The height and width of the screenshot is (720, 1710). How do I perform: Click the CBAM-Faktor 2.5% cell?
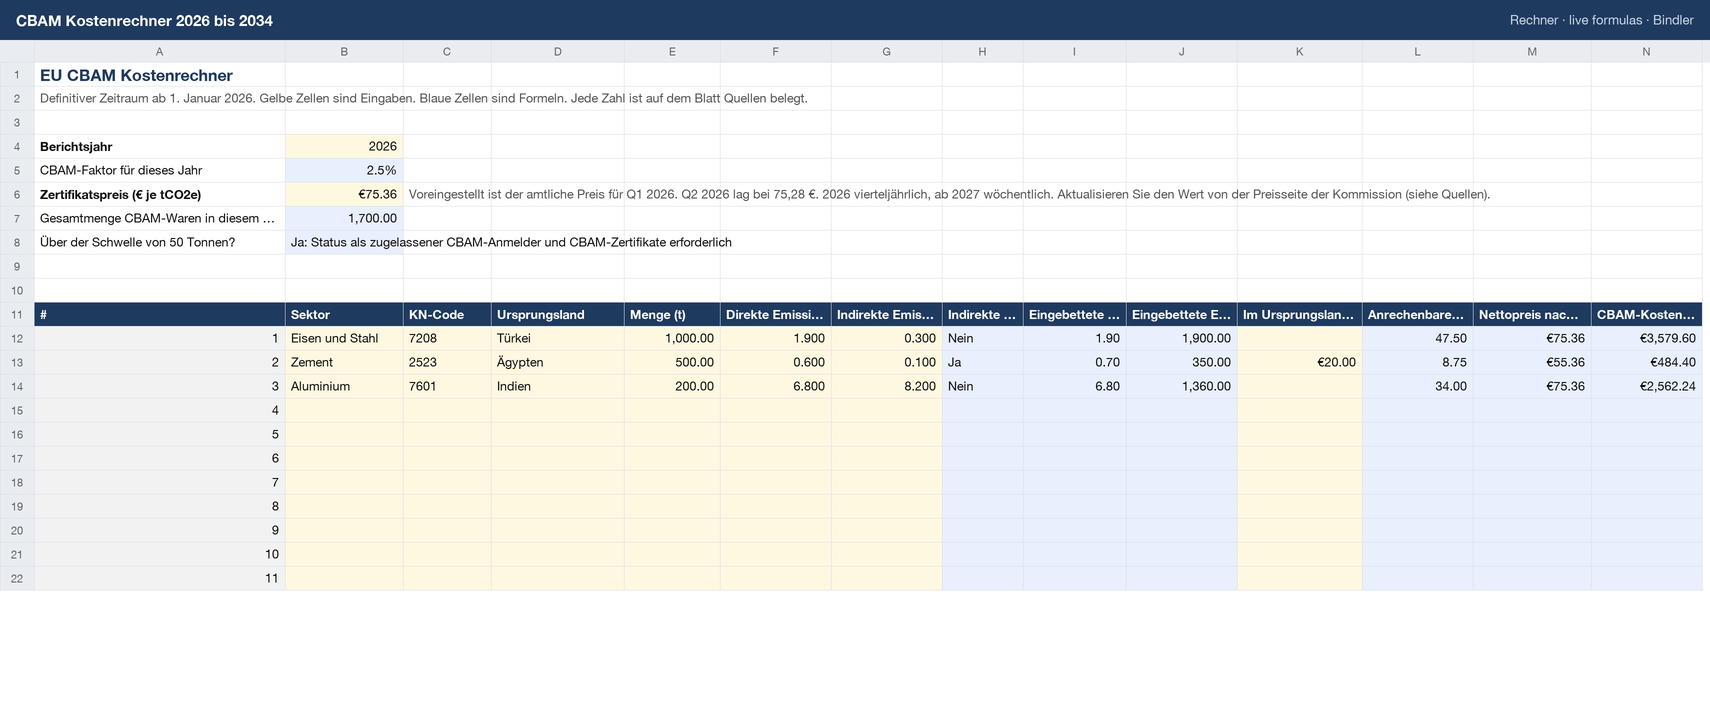[344, 170]
